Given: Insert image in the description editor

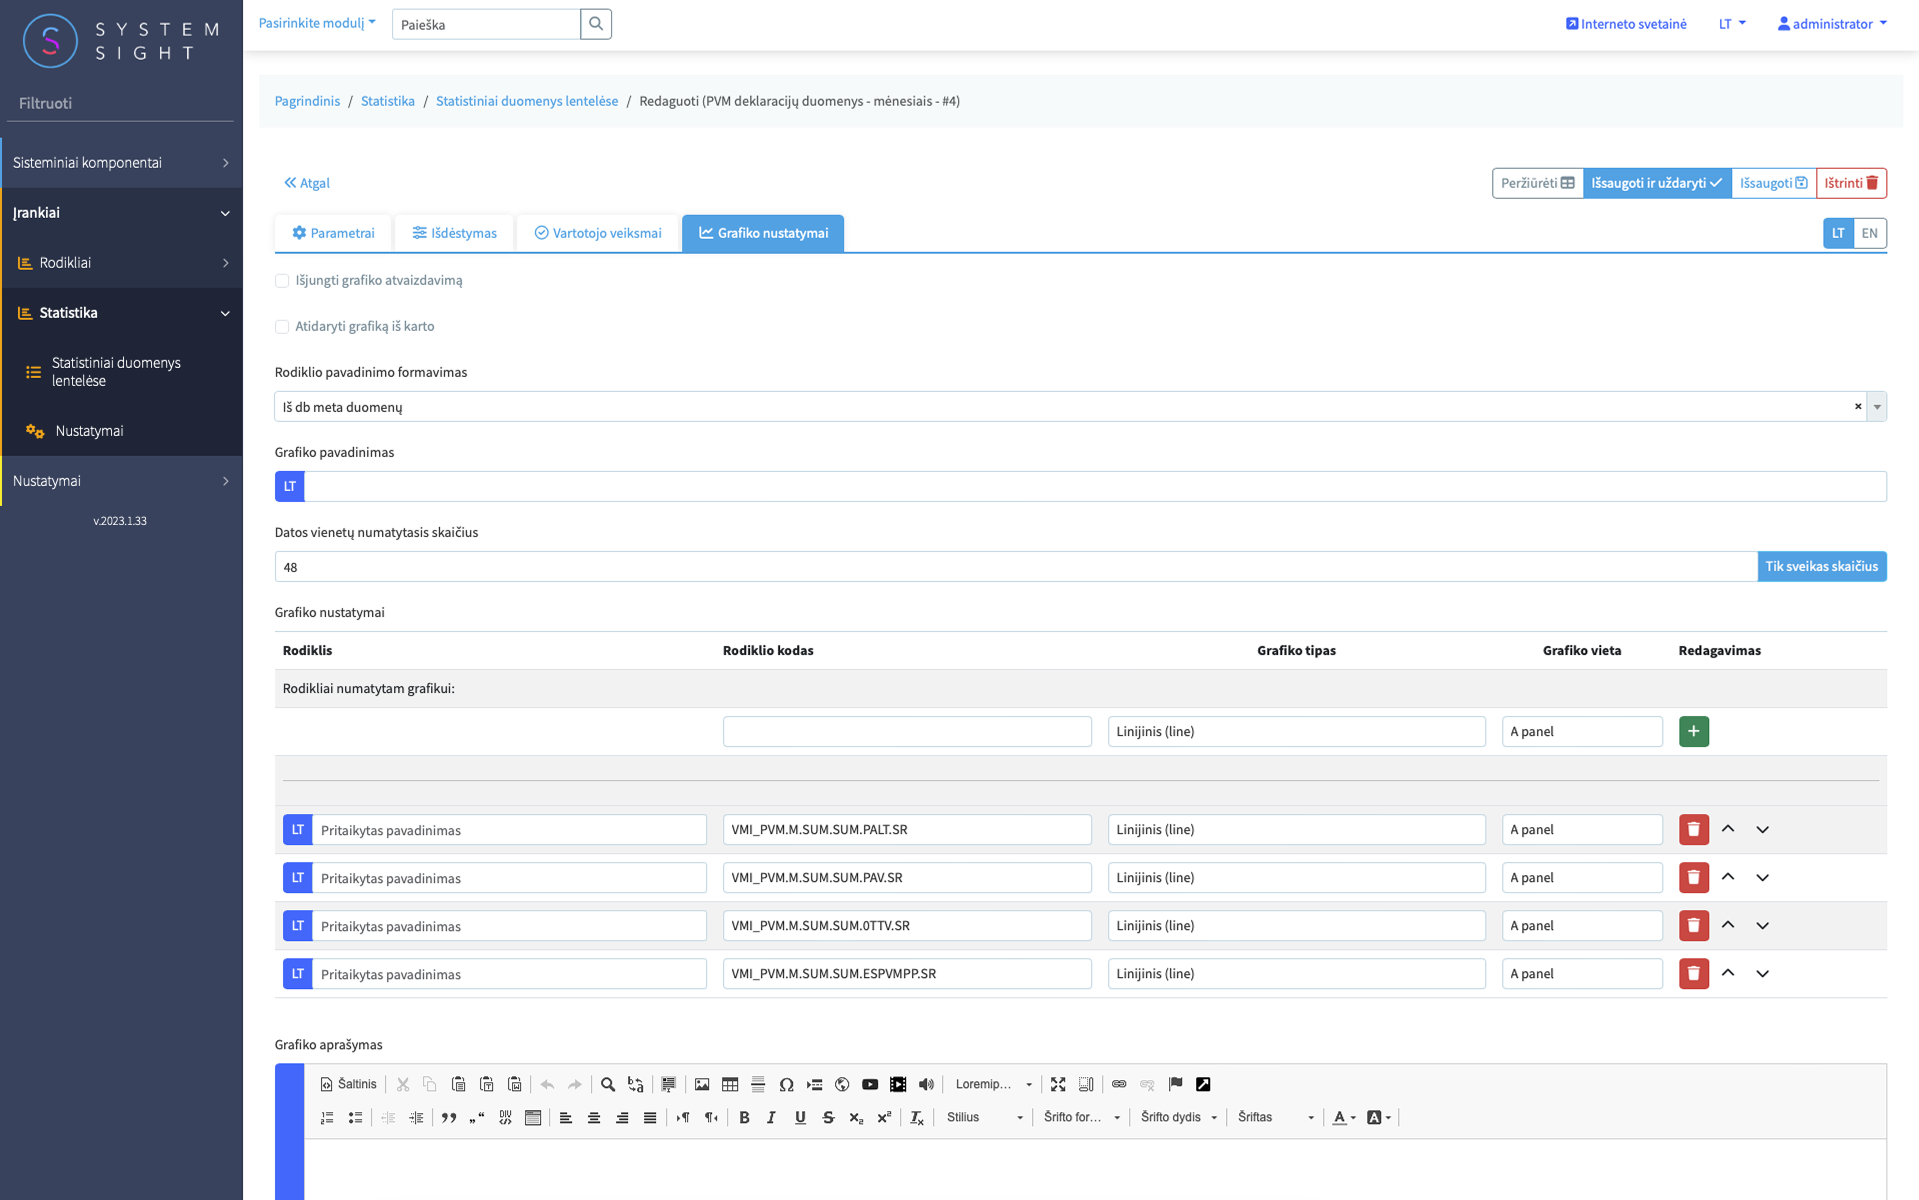Looking at the screenshot, I should click(702, 1084).
